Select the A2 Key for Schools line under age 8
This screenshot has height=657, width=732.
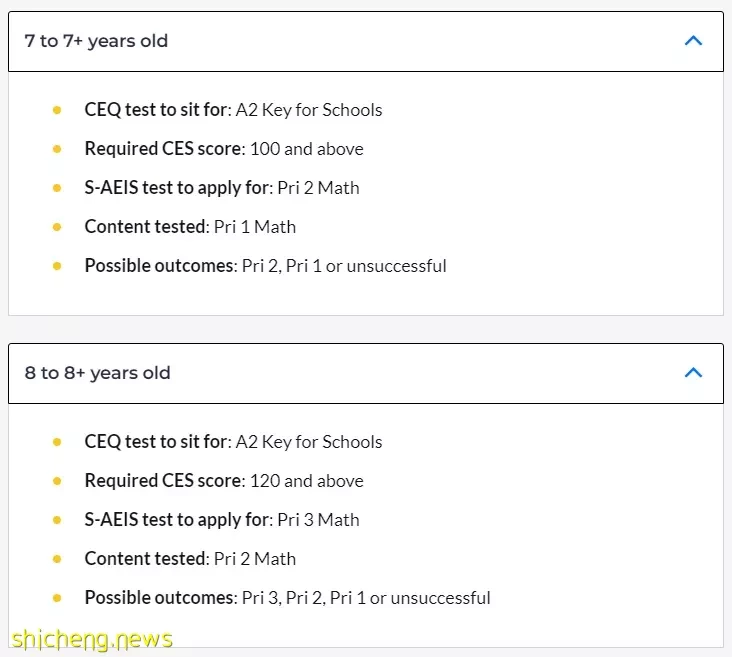coord(233,442)
